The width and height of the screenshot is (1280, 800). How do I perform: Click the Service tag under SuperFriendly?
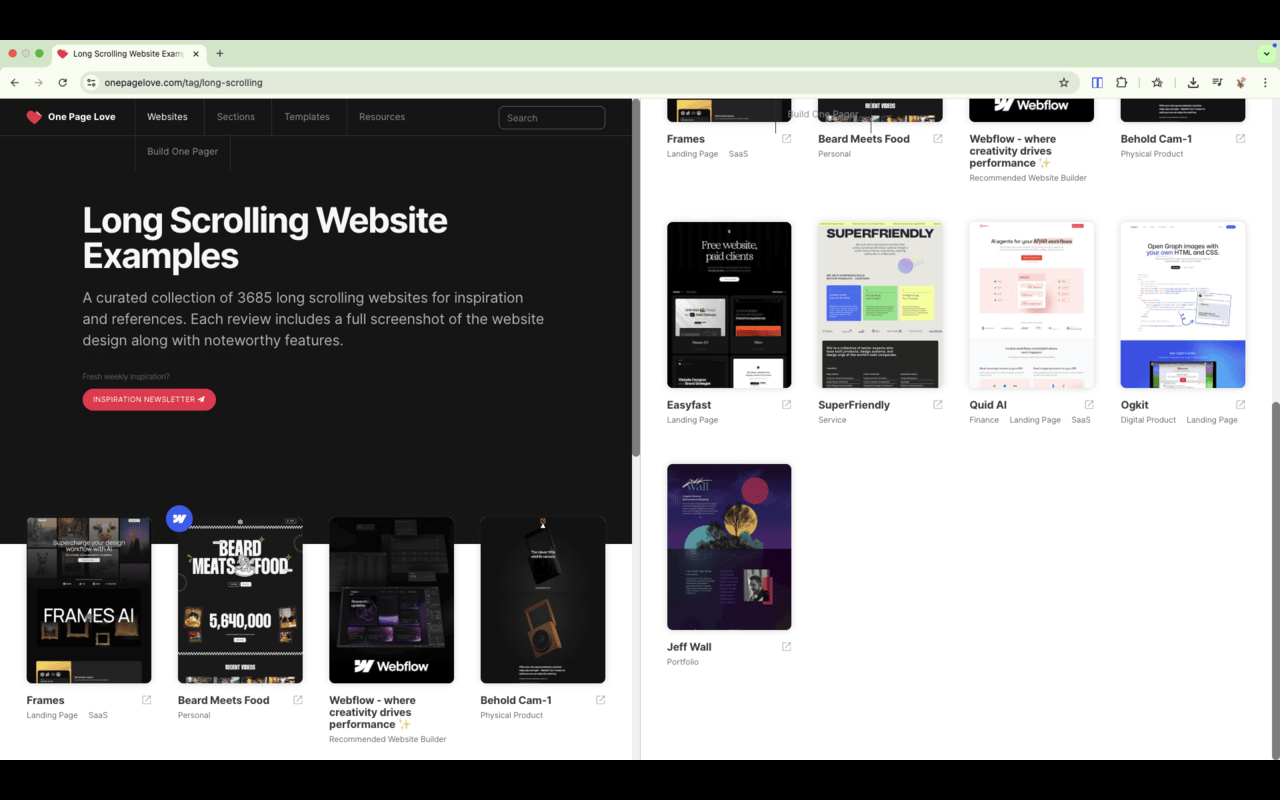pos(832,420)
